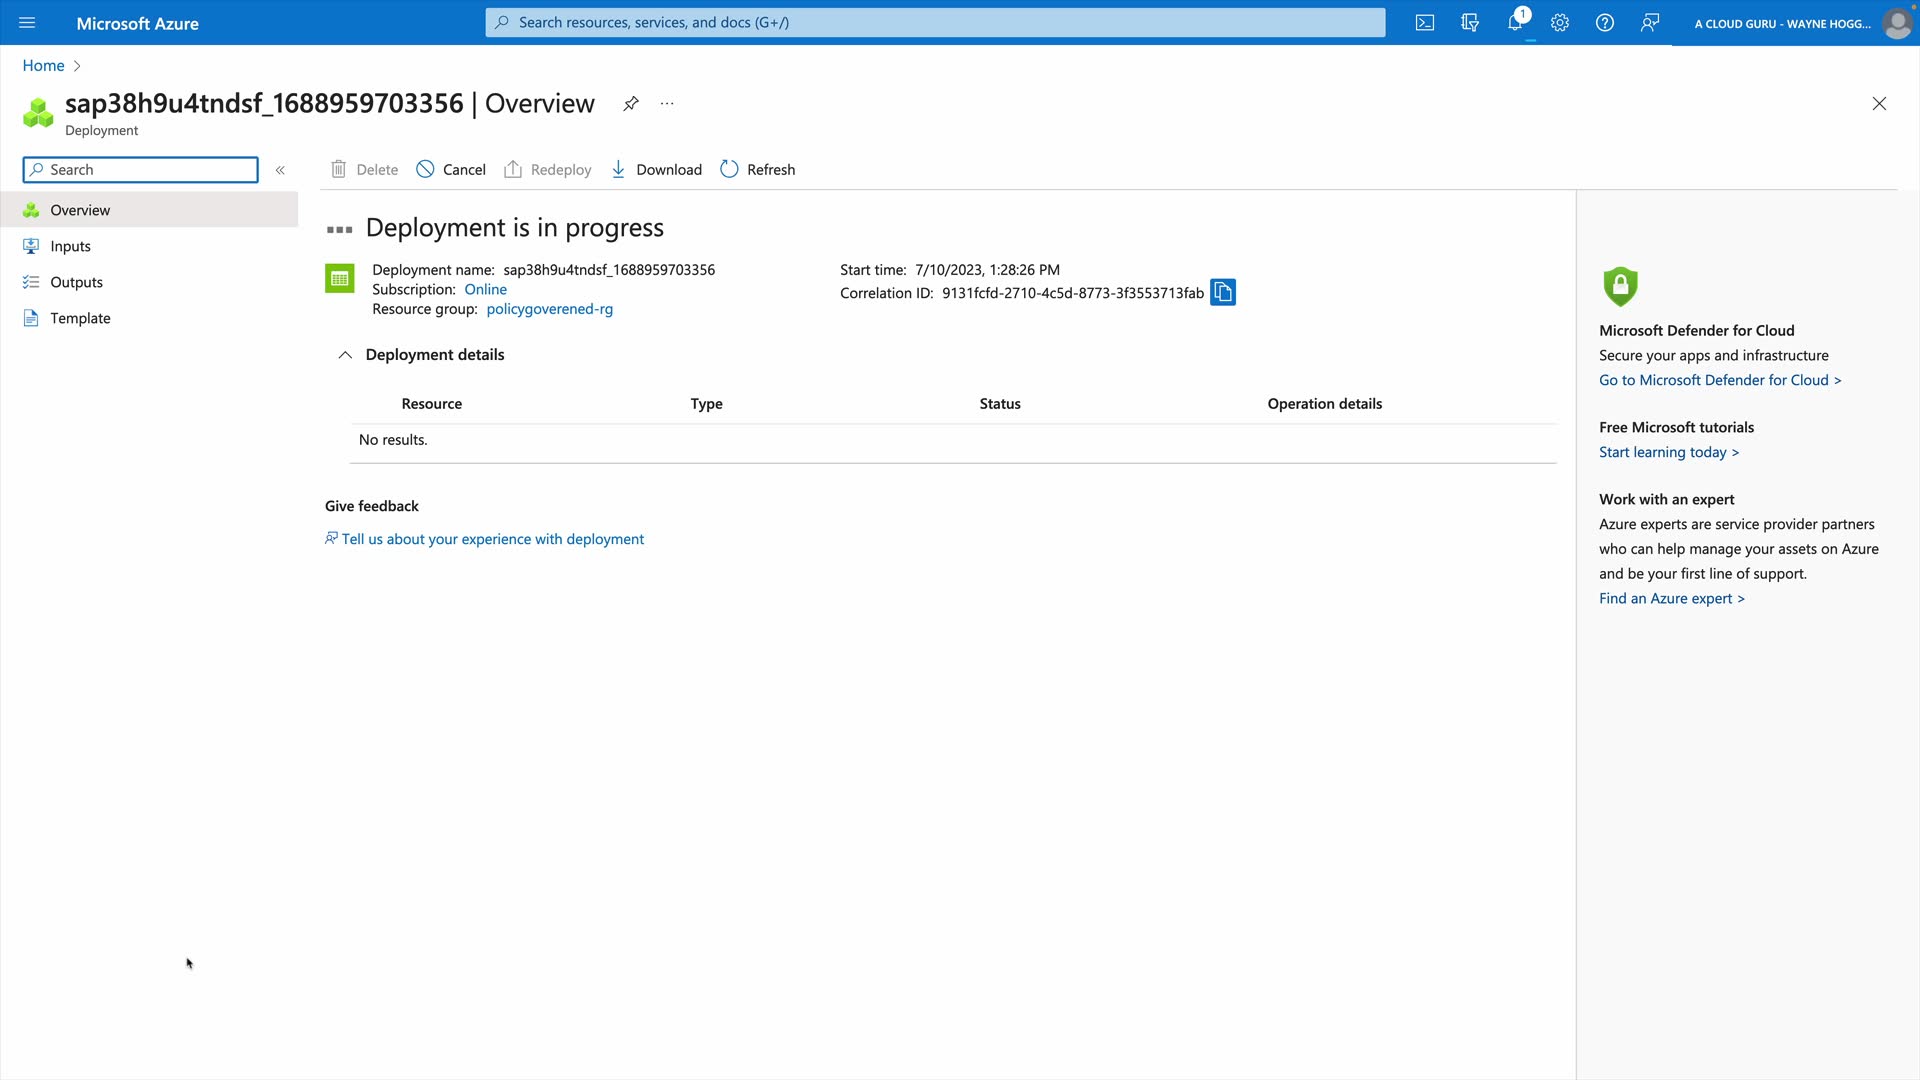
Task: Cancel the deployment in progress
Action: 451,170
